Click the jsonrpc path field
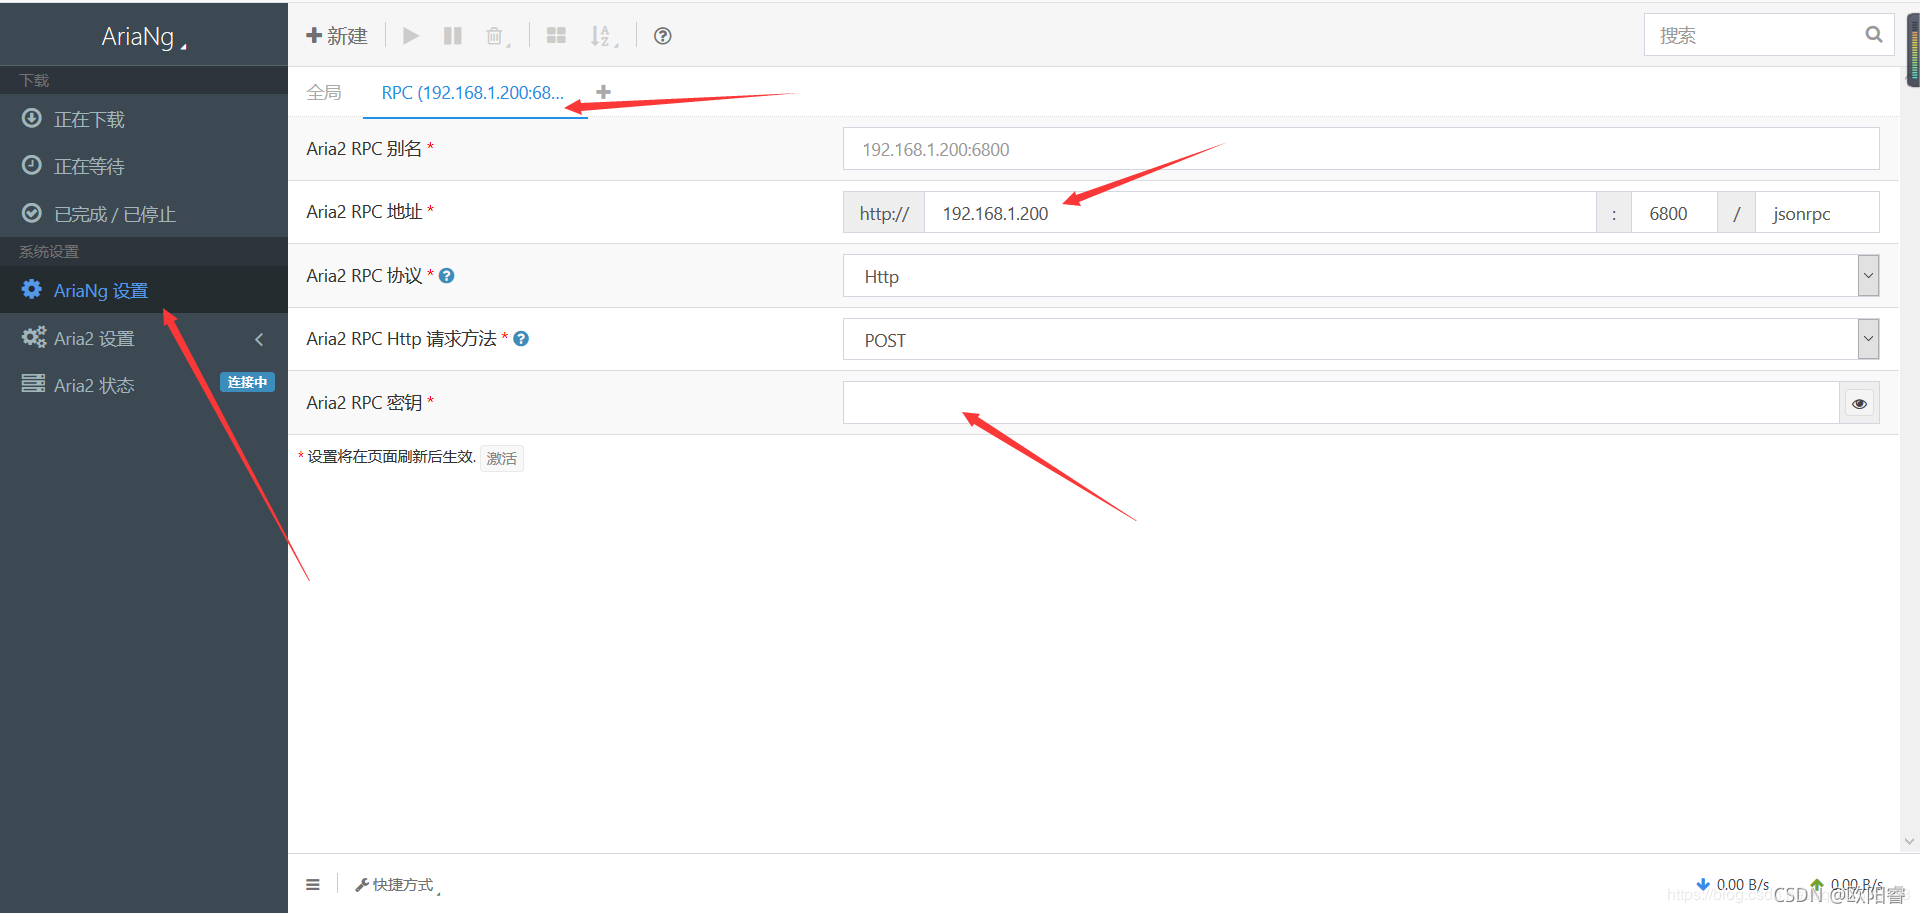1920x913 pixels. pos(1817,213)
